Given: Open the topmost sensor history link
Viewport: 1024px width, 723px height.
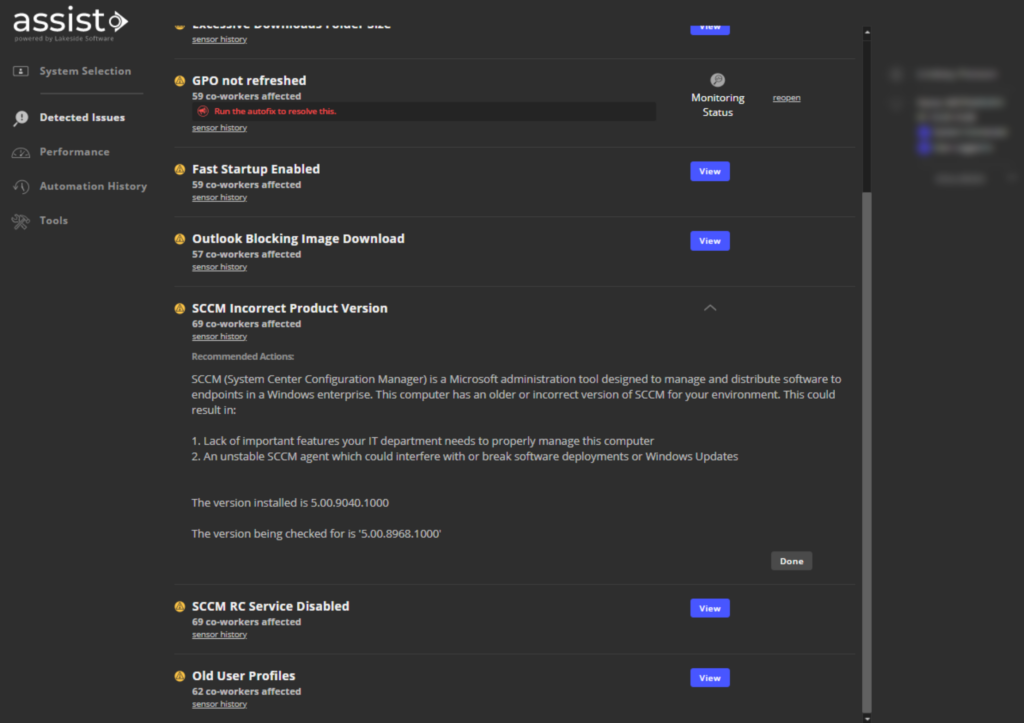Looking at the screenshot, I should click(x=219, y=40).
